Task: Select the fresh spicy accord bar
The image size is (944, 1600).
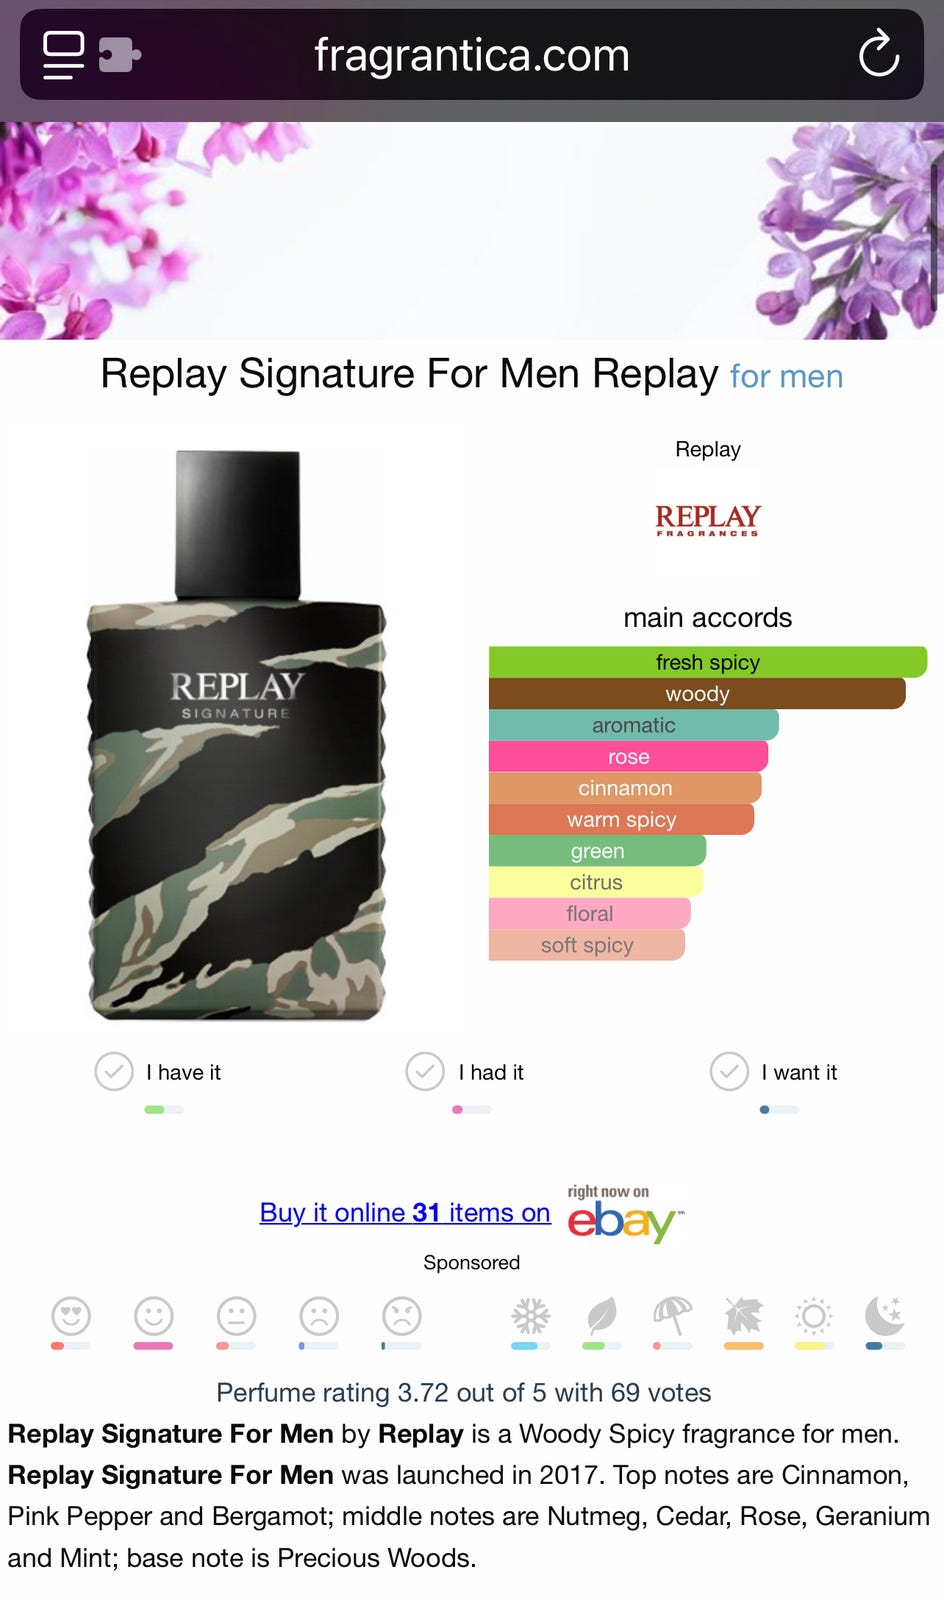Action: pos(708,662)
